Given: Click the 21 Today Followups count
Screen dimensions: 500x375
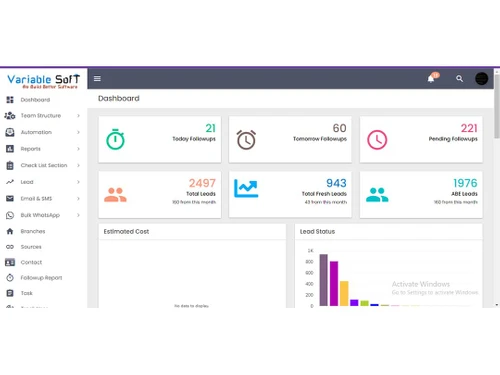Looking at the screenshot, I should (x=211, y=128).
